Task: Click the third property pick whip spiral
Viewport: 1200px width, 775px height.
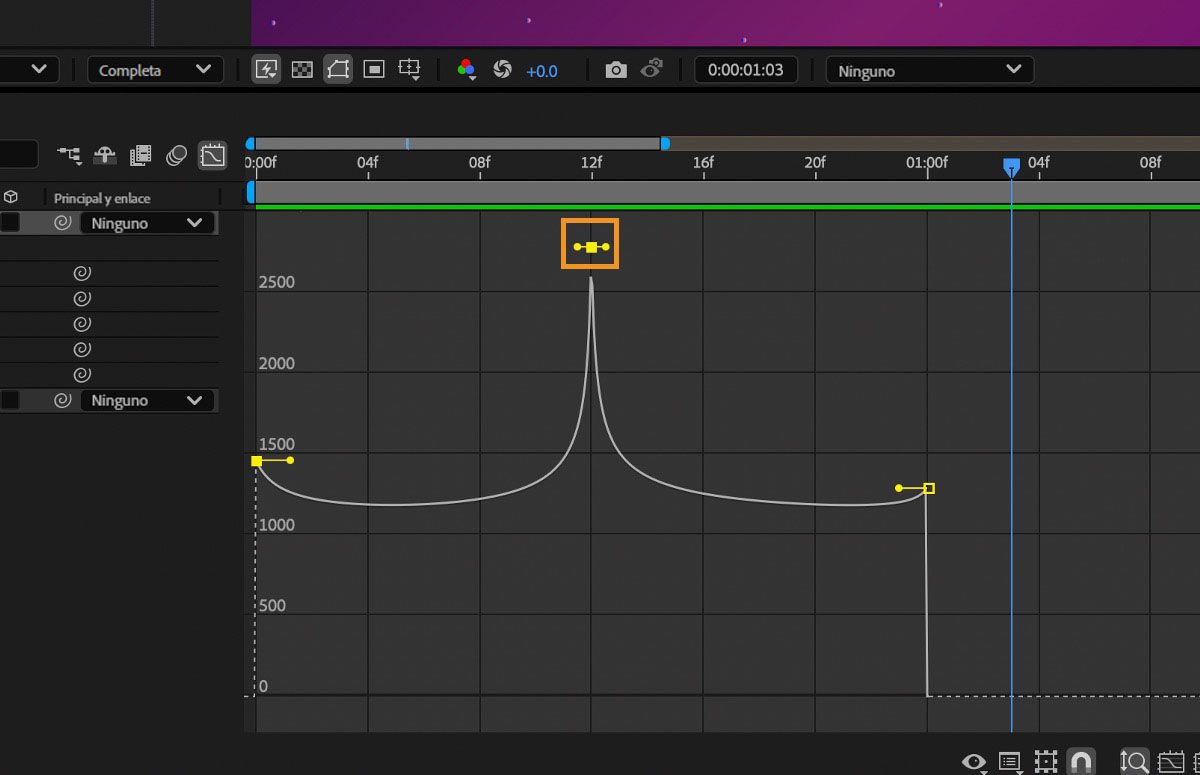Action: click(83, 324)
